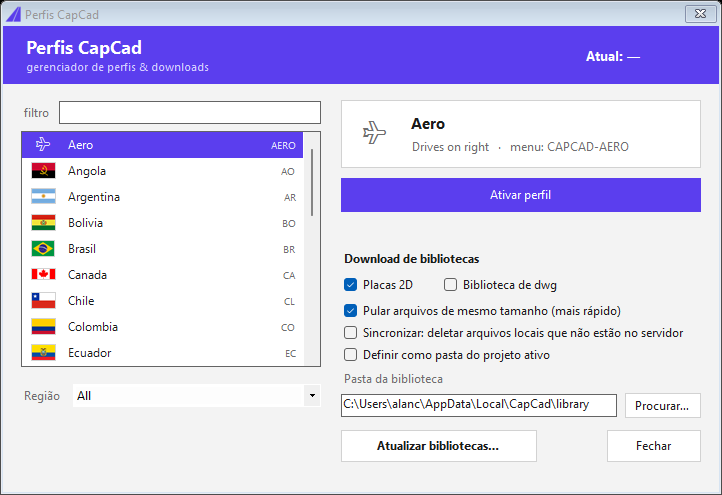
Task: Click the airplane icon in Aero row
Action: (43, 144)
